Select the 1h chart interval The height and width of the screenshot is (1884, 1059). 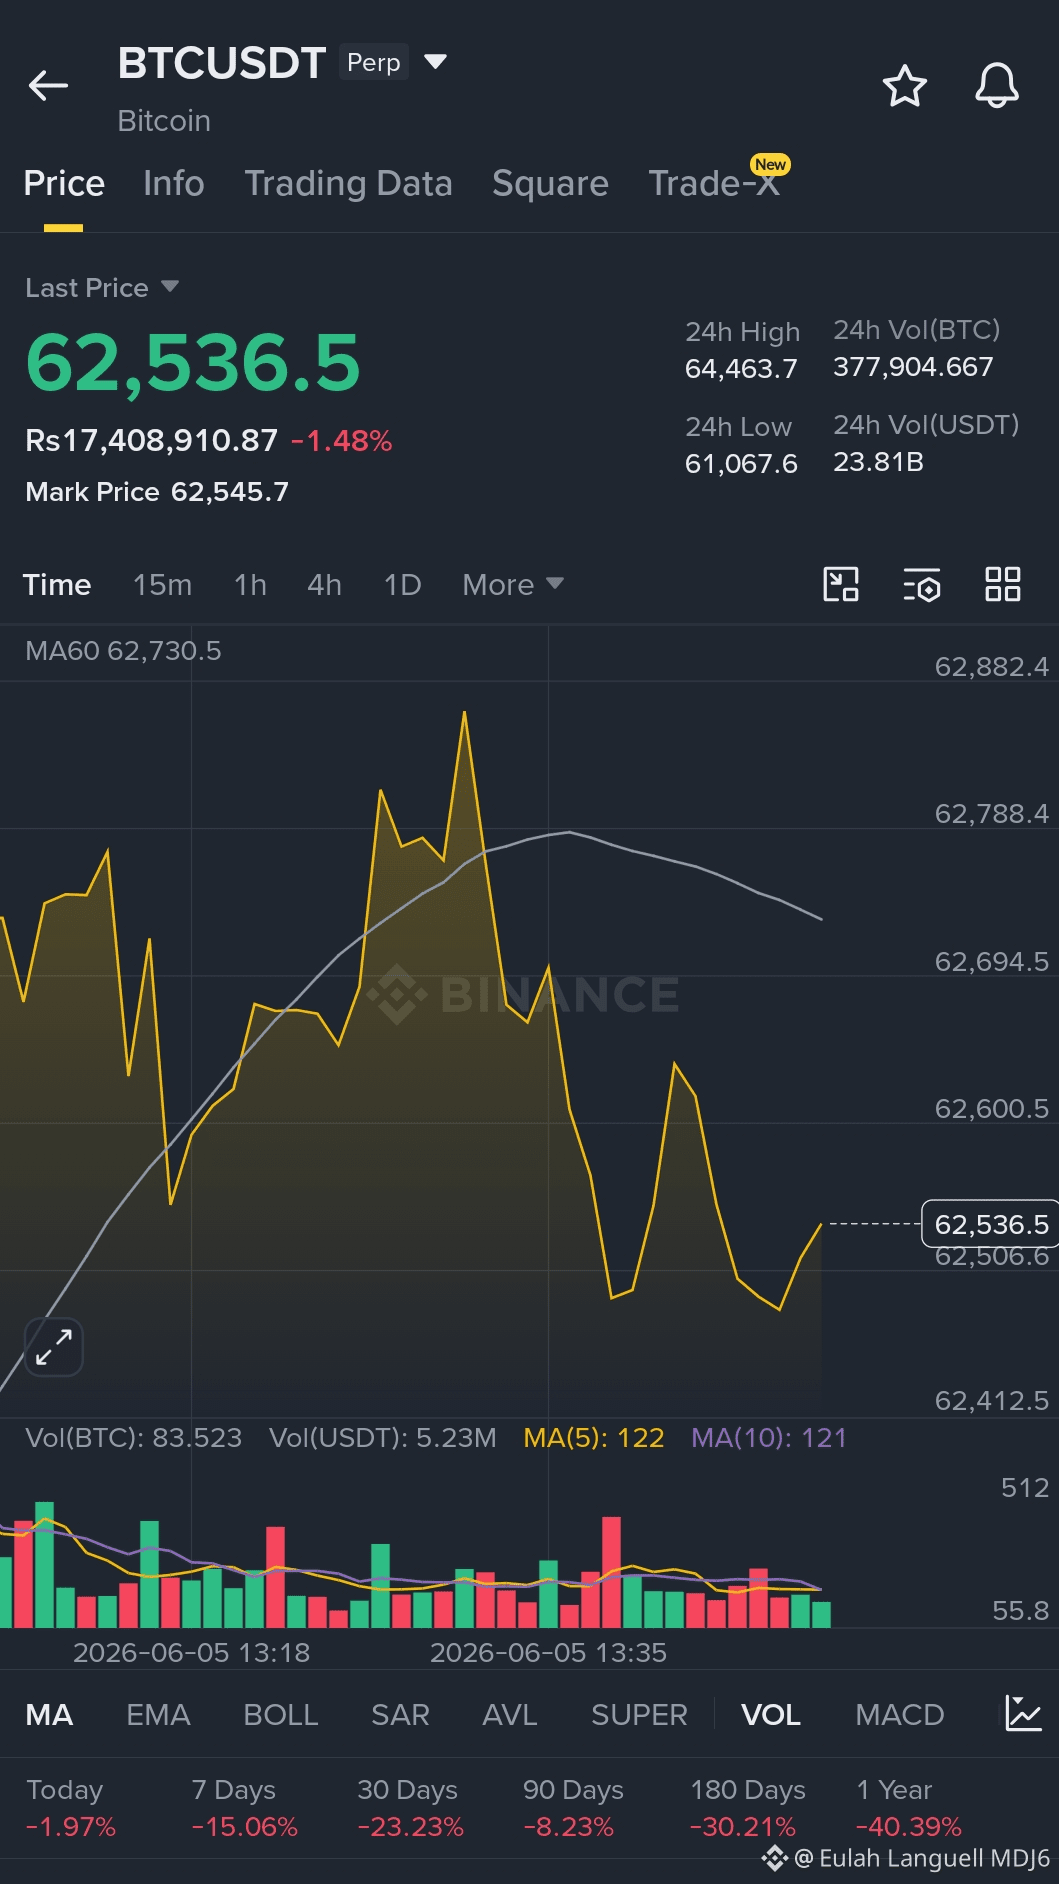point(250,584)
